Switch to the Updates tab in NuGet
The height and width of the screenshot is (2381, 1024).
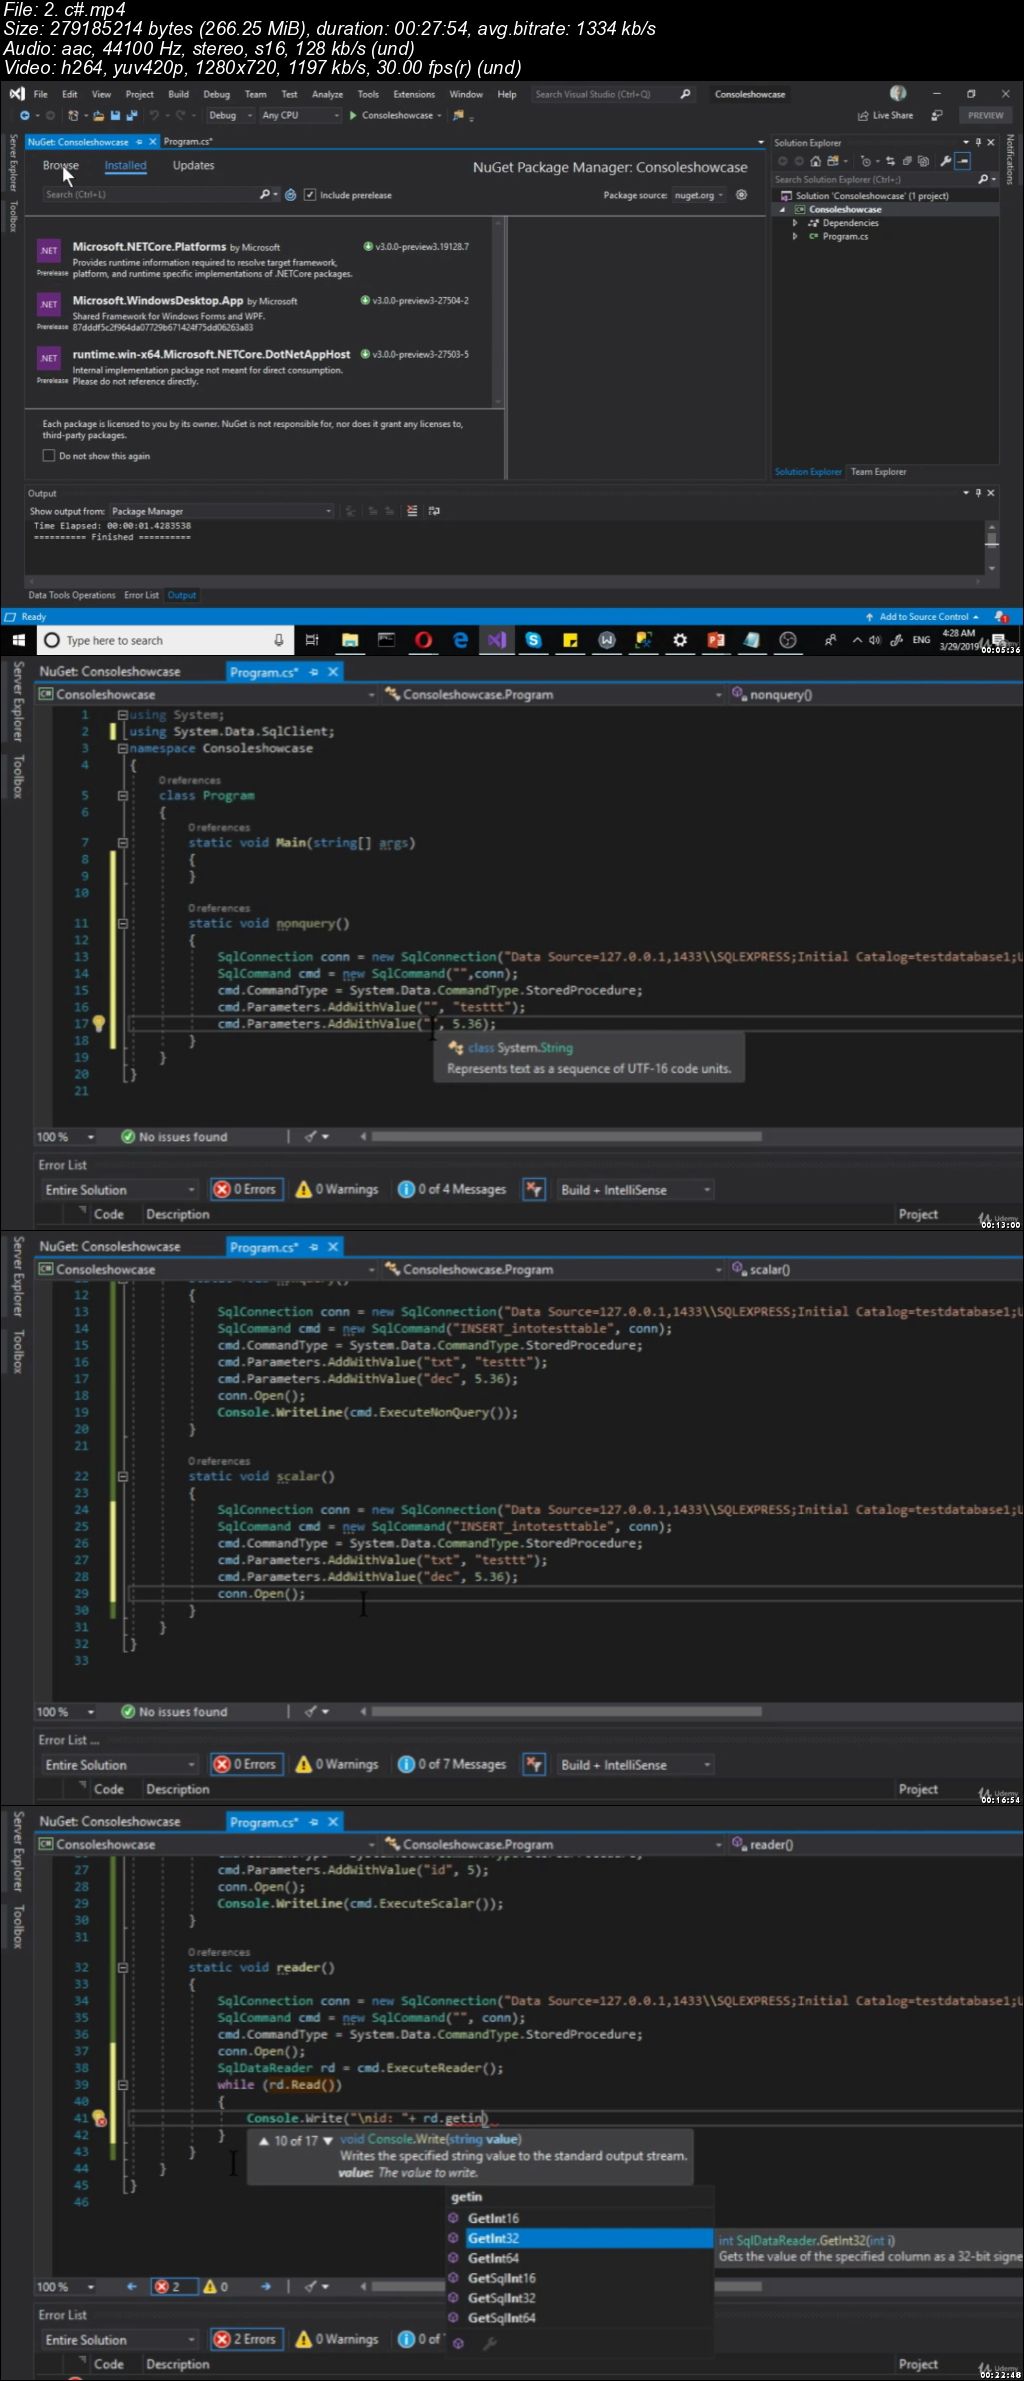(x=193, y=165)
